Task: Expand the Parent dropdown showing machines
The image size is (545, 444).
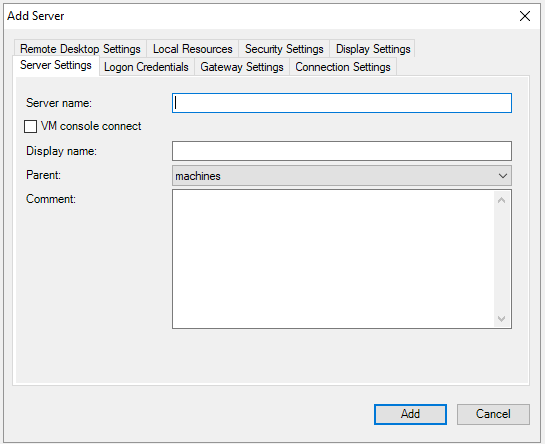Action: click(x=342, y=176)
